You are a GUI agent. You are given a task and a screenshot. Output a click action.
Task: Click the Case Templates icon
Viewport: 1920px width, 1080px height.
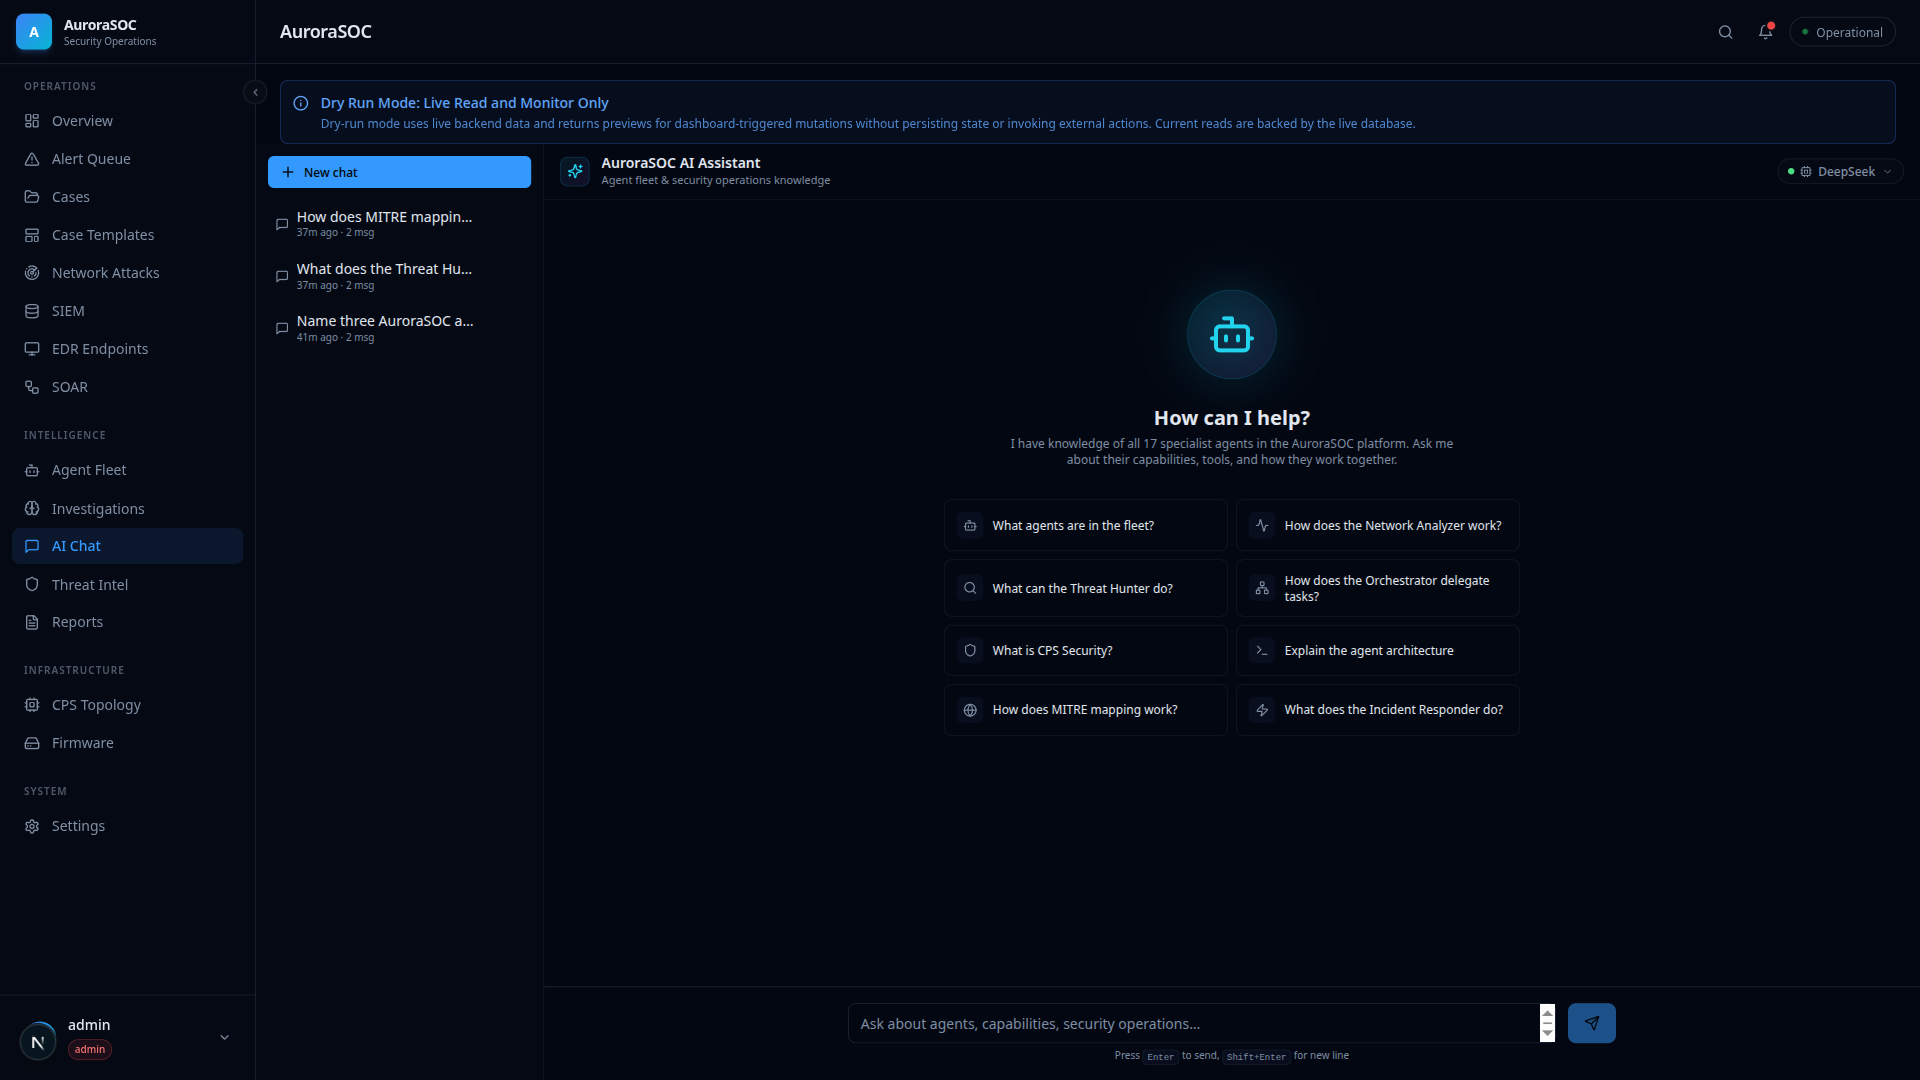(32, 235)
